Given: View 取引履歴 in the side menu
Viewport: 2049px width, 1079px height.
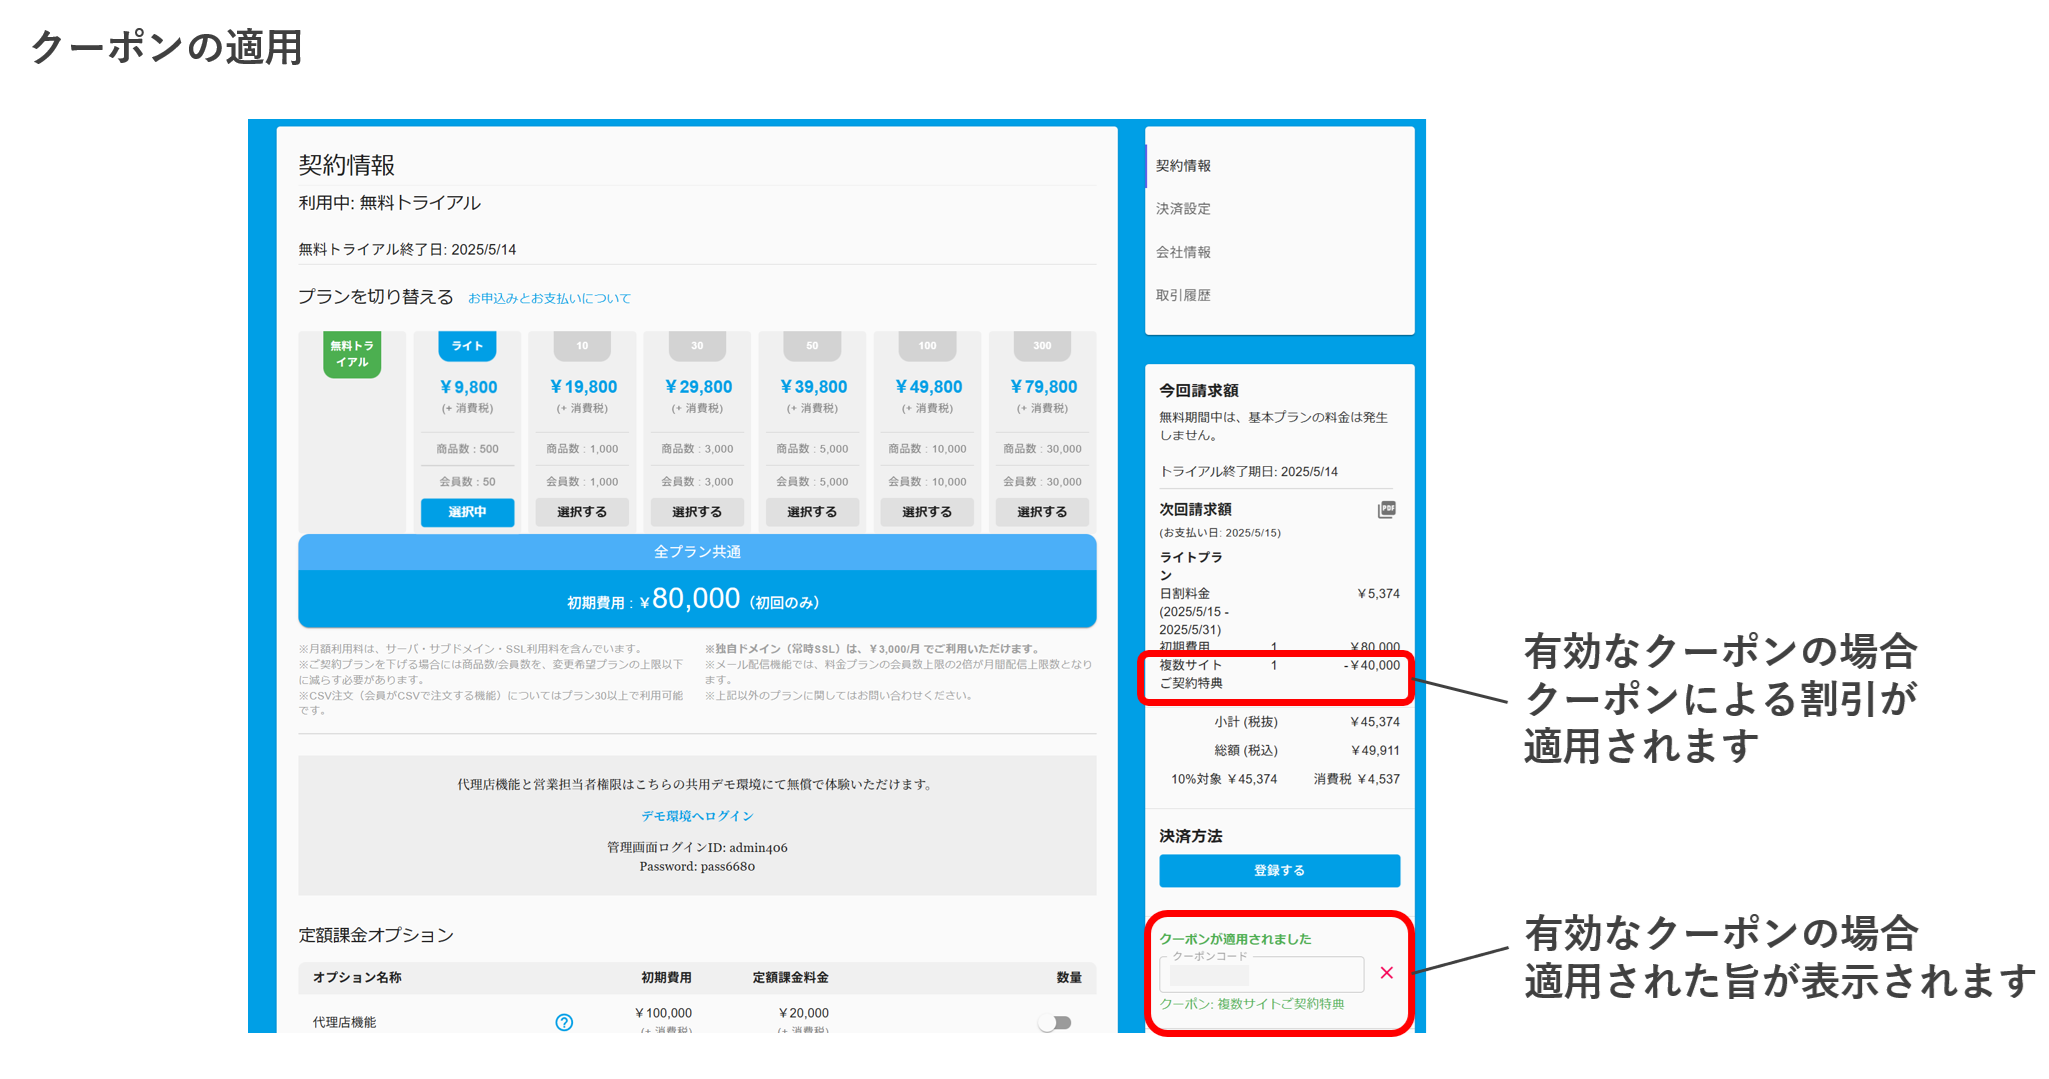Looking at the screenshot, I should [x=1183, y=295].
